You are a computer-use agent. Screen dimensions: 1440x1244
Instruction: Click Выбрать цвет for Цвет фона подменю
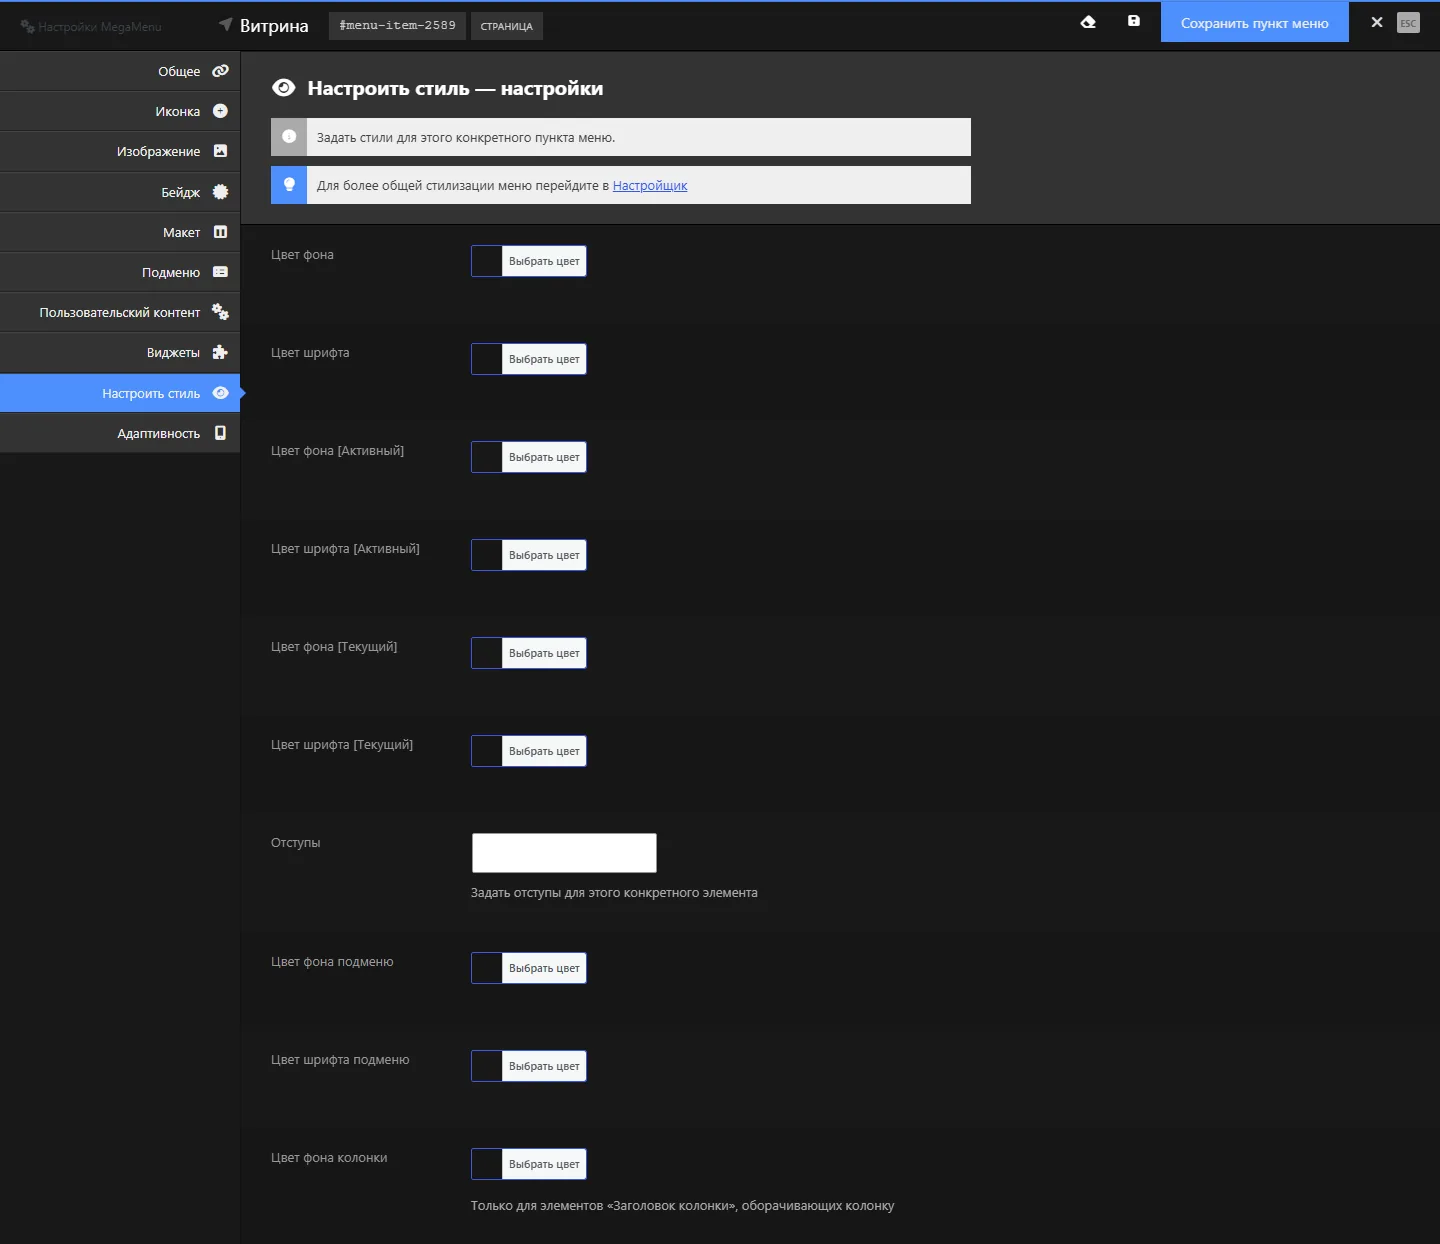pos(544,968)
